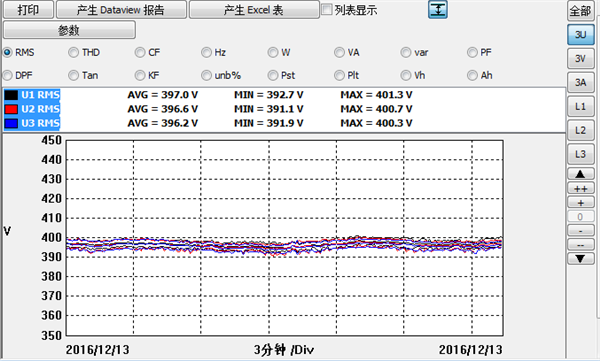Switch to the 3V channel view
This screenshot has width=600, height=361.
(x=580, y=58)
